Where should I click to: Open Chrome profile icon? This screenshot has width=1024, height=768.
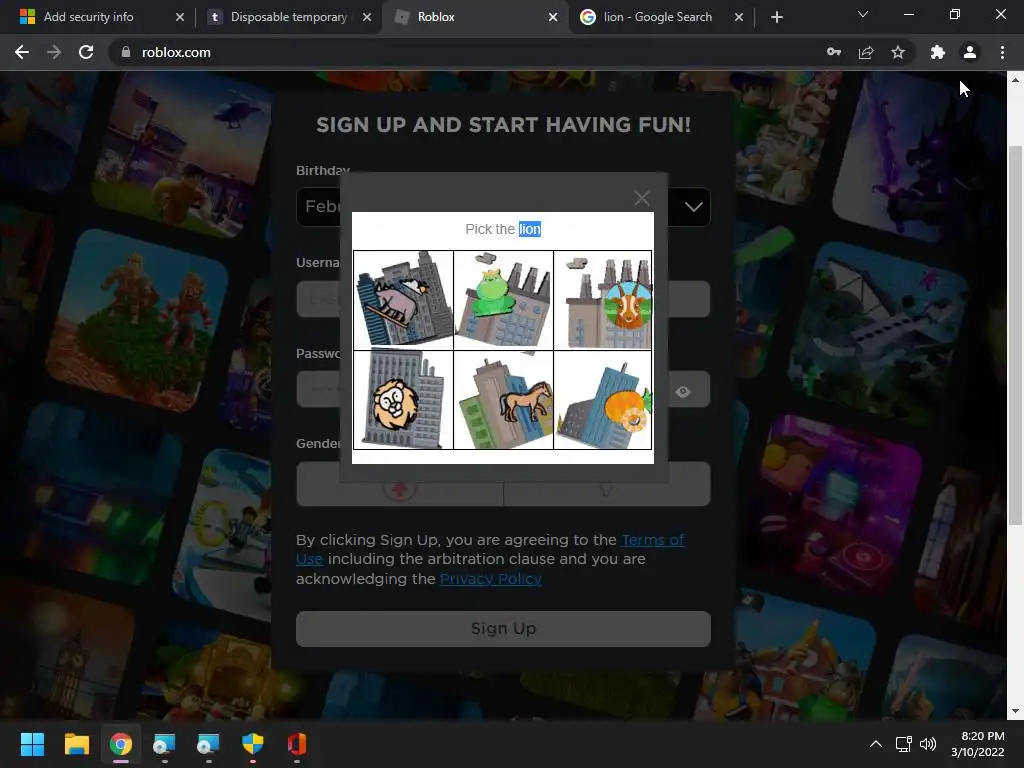coord(970,52)
